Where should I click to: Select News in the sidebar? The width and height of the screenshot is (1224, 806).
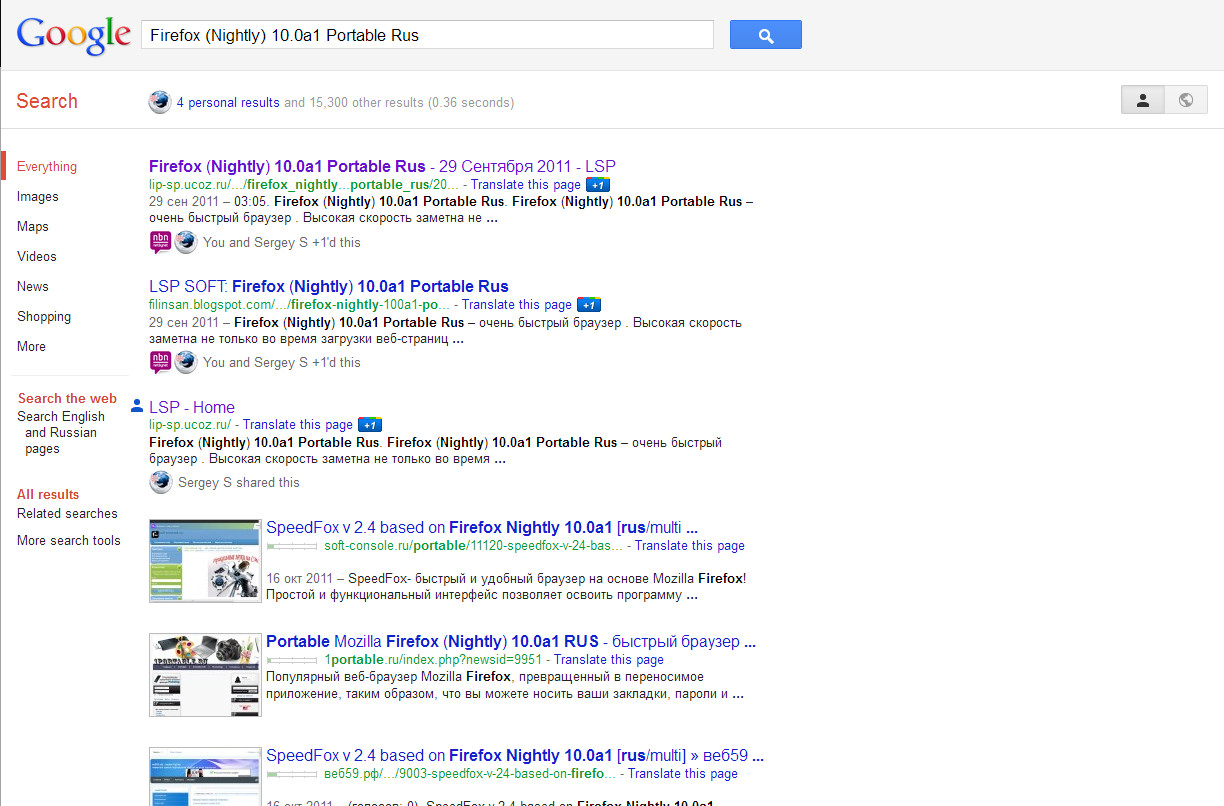pos(33,287)
